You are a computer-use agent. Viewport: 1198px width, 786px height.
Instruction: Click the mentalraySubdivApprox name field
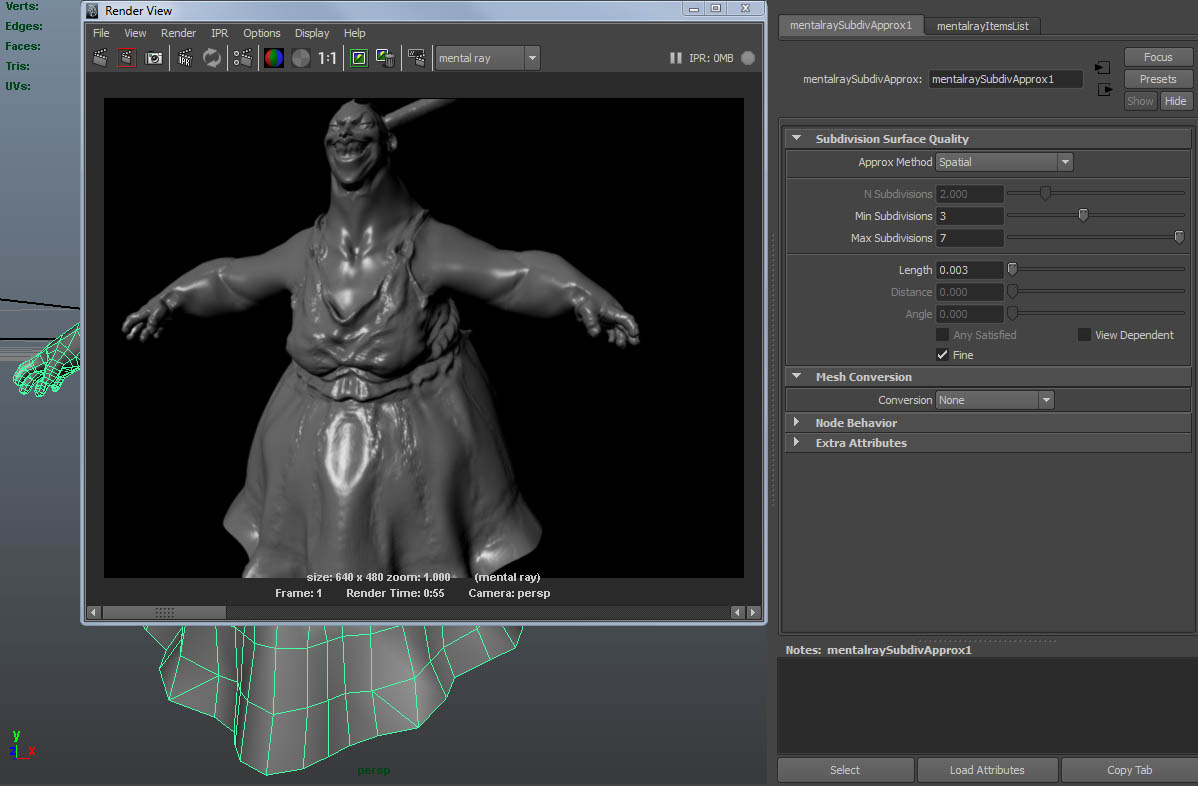[x=1005, y=79]
